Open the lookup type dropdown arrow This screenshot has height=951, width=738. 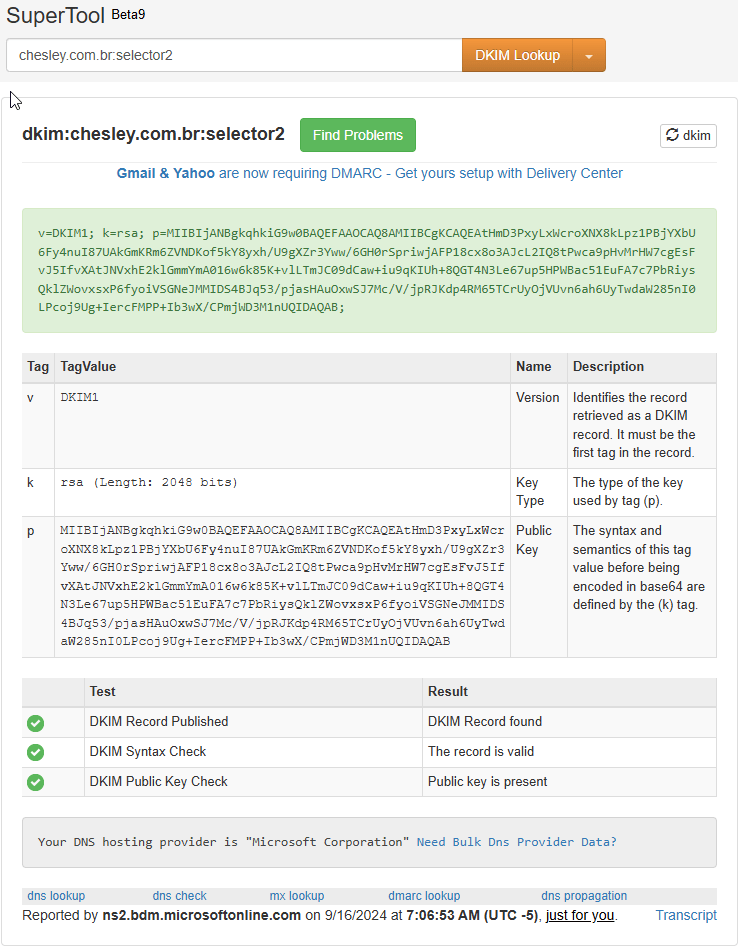[x=589, y=56]
